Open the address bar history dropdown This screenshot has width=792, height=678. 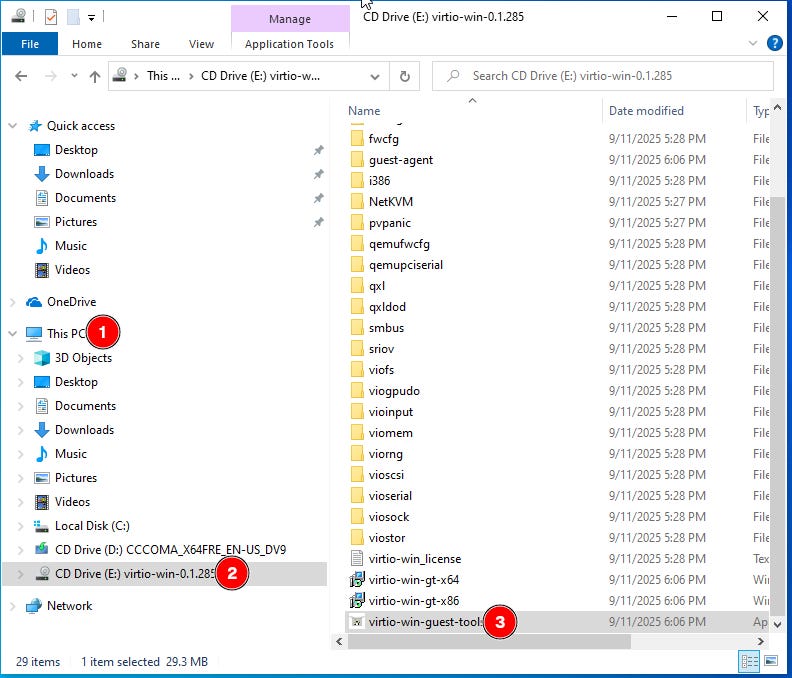(x=375, y=76)
